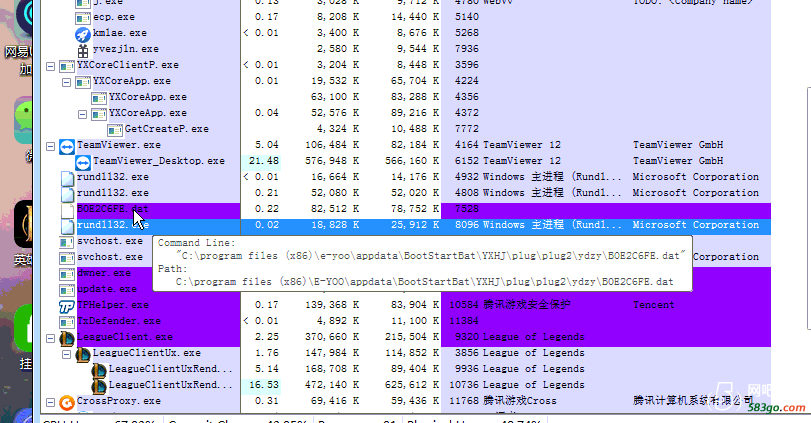Collapse the LeagueClientUx.exe subtree
Viewport: 811px width, 423px height.
coord(66,355)
